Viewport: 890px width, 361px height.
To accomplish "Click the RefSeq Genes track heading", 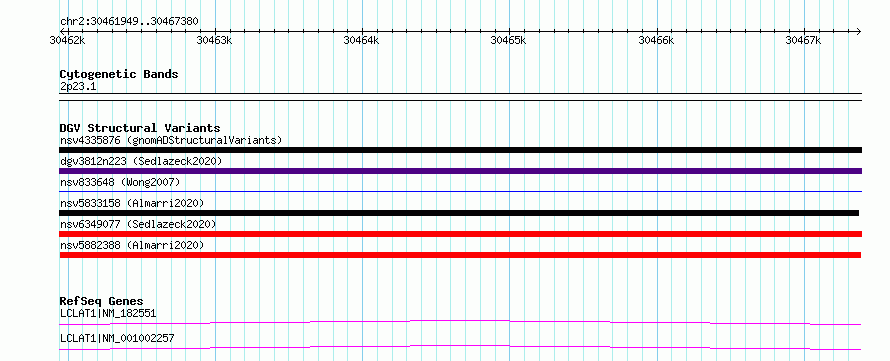I will 102,301.
